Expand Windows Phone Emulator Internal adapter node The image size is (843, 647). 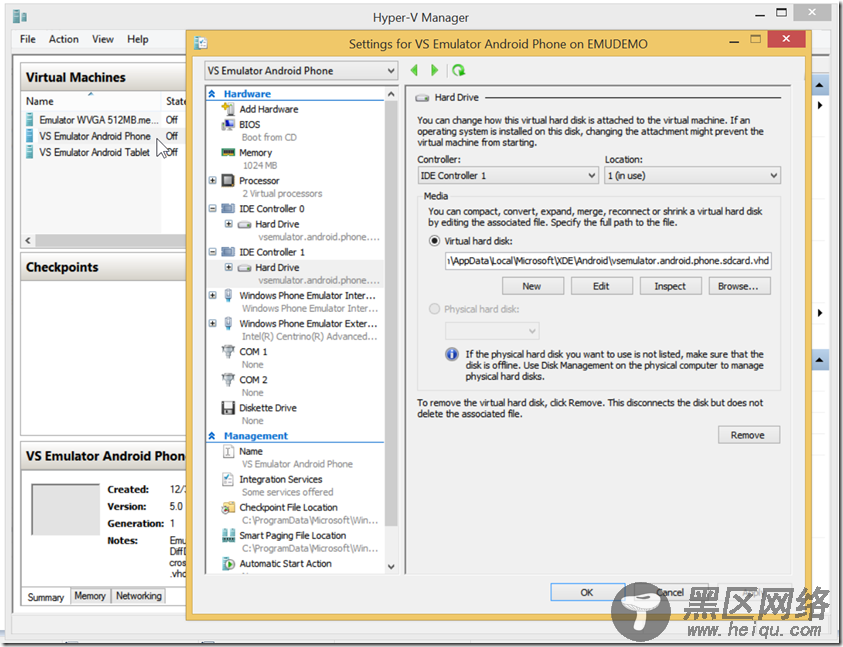[x=212, y=295]
